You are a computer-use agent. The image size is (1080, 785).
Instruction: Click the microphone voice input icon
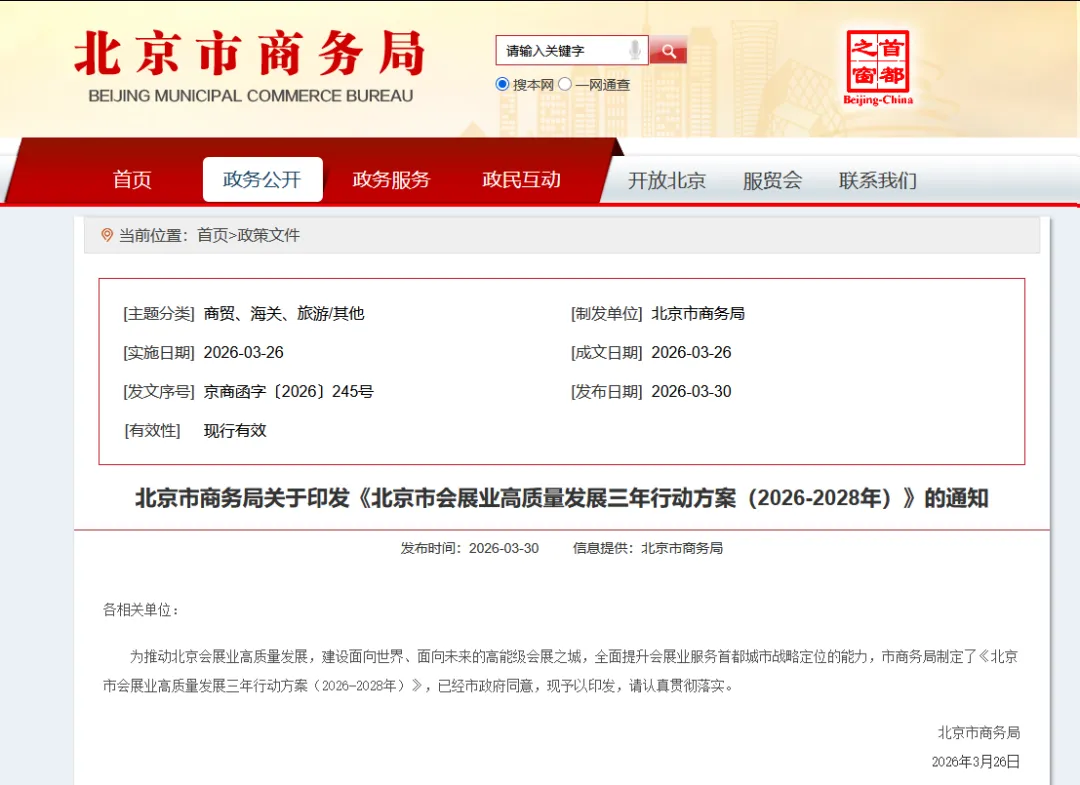tap(634, 50)
